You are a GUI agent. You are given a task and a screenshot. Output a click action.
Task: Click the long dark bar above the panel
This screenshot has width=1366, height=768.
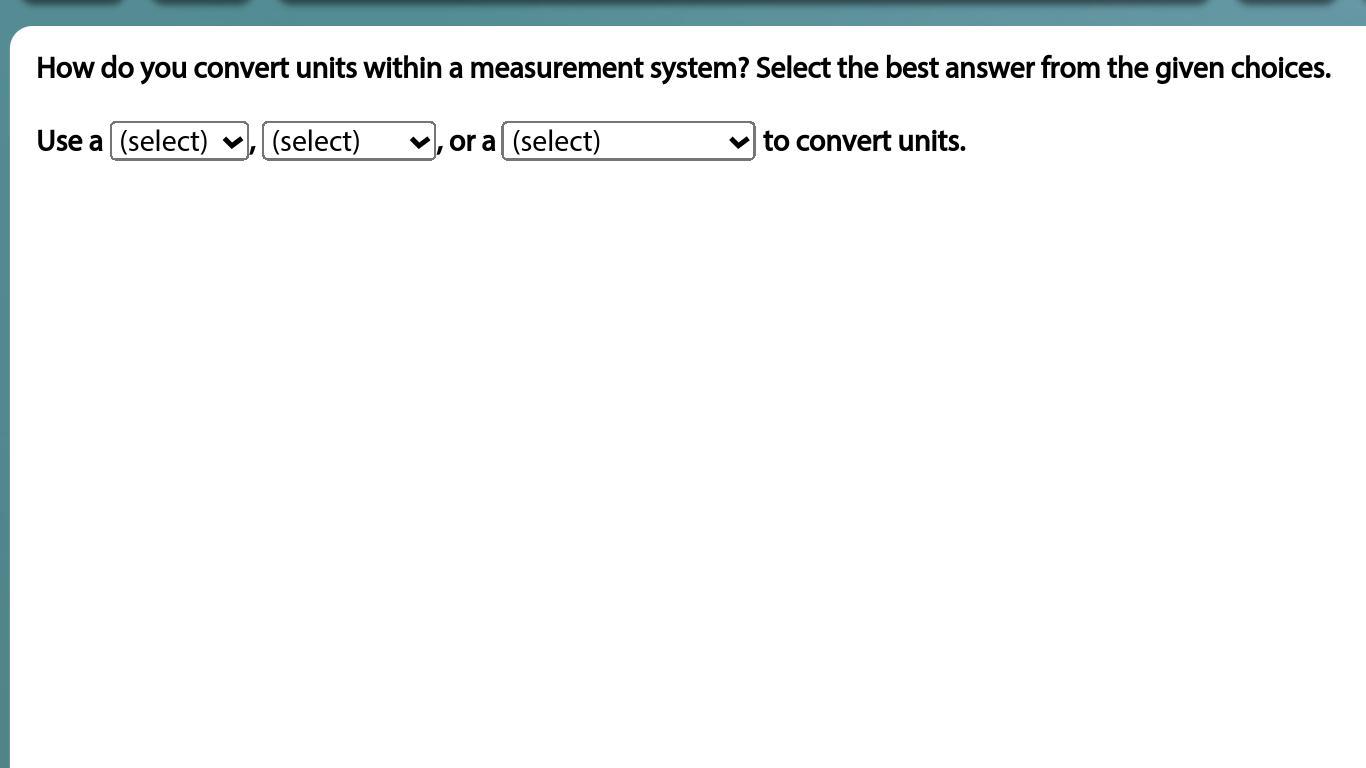tap(744, 2)
